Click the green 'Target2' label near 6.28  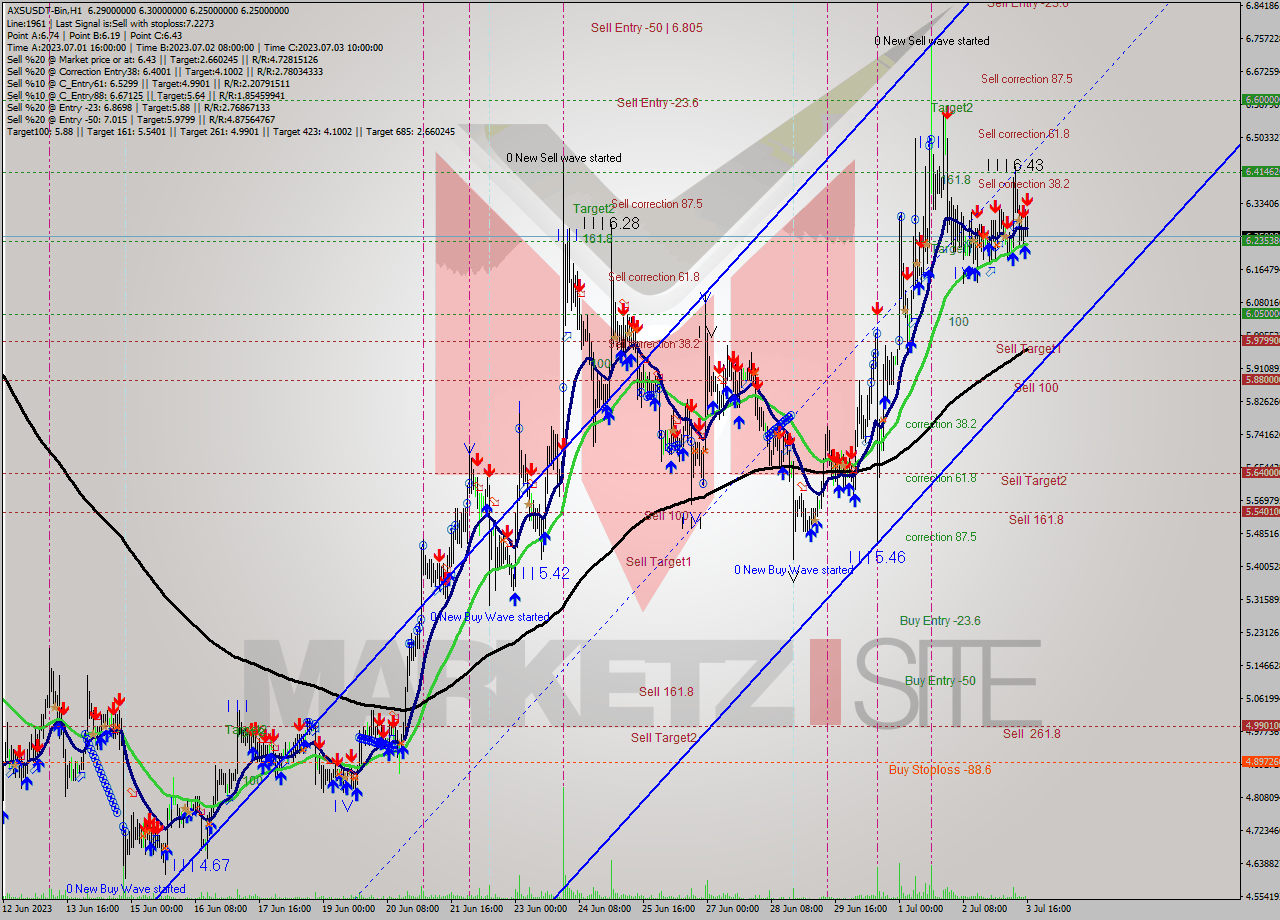(593, 209)
